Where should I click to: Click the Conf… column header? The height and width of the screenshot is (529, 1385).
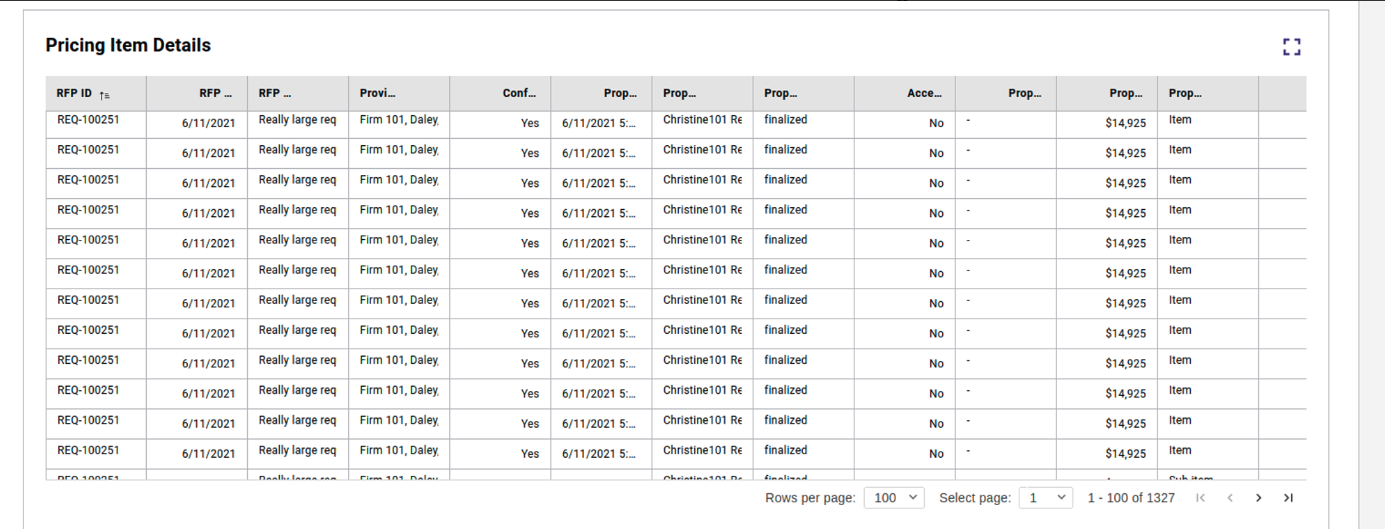(x=500, y=93)
